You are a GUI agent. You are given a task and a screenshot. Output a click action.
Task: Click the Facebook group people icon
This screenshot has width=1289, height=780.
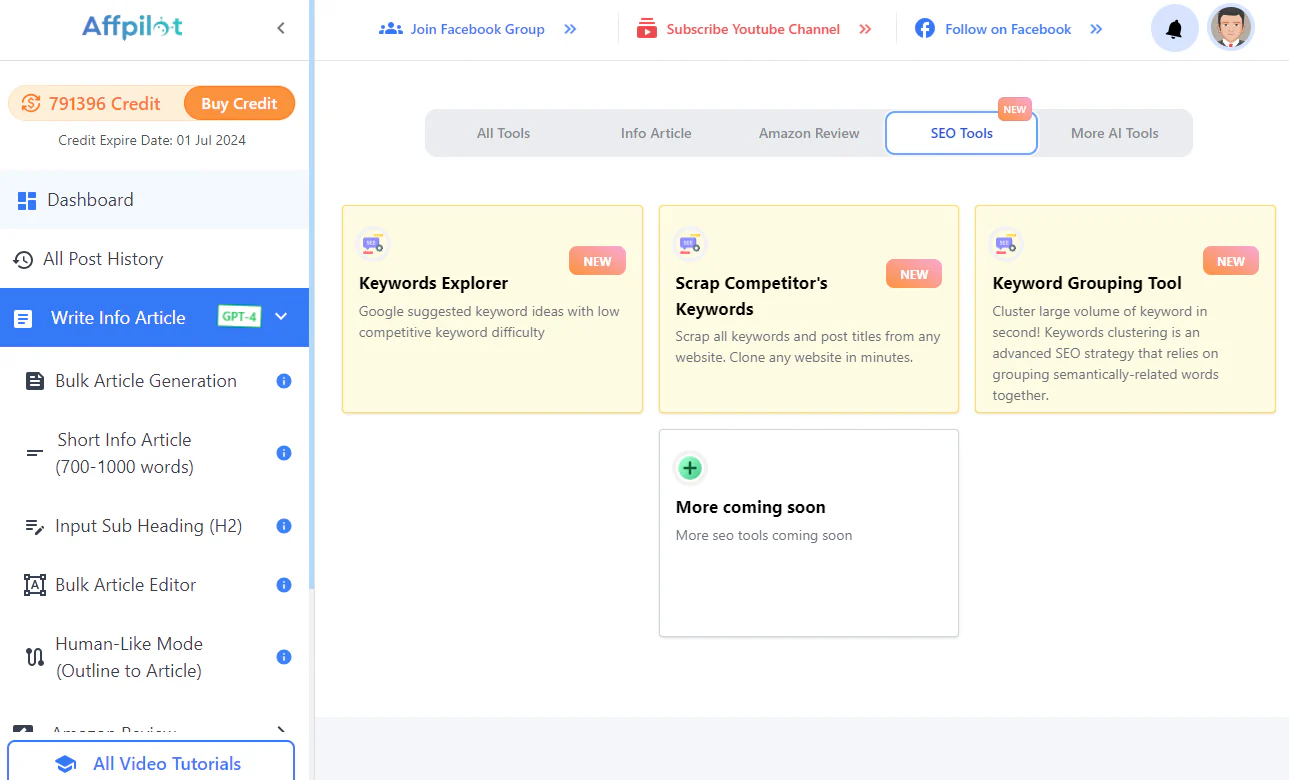point(391,29)
